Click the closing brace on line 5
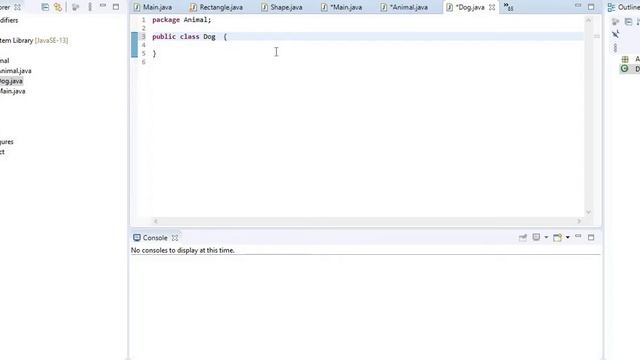Image resolution: width=640 pixels, height=360 pixels. pyautogui.click(x=154, y=53)
